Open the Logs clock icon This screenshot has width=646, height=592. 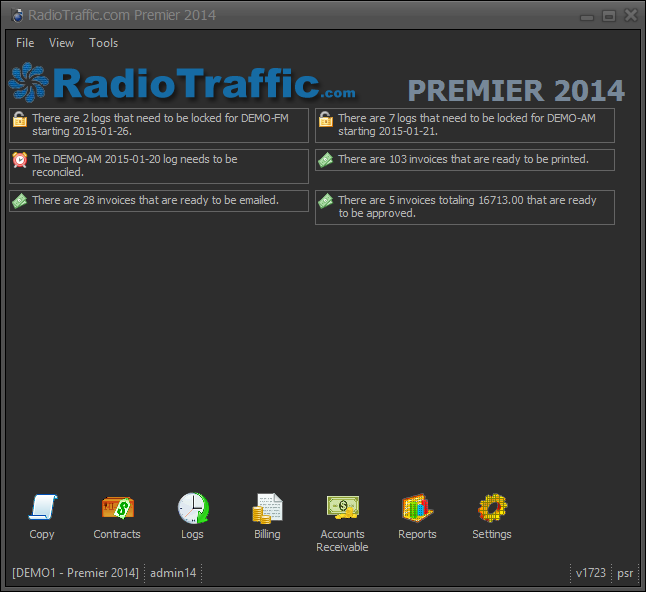pos(193,508)
